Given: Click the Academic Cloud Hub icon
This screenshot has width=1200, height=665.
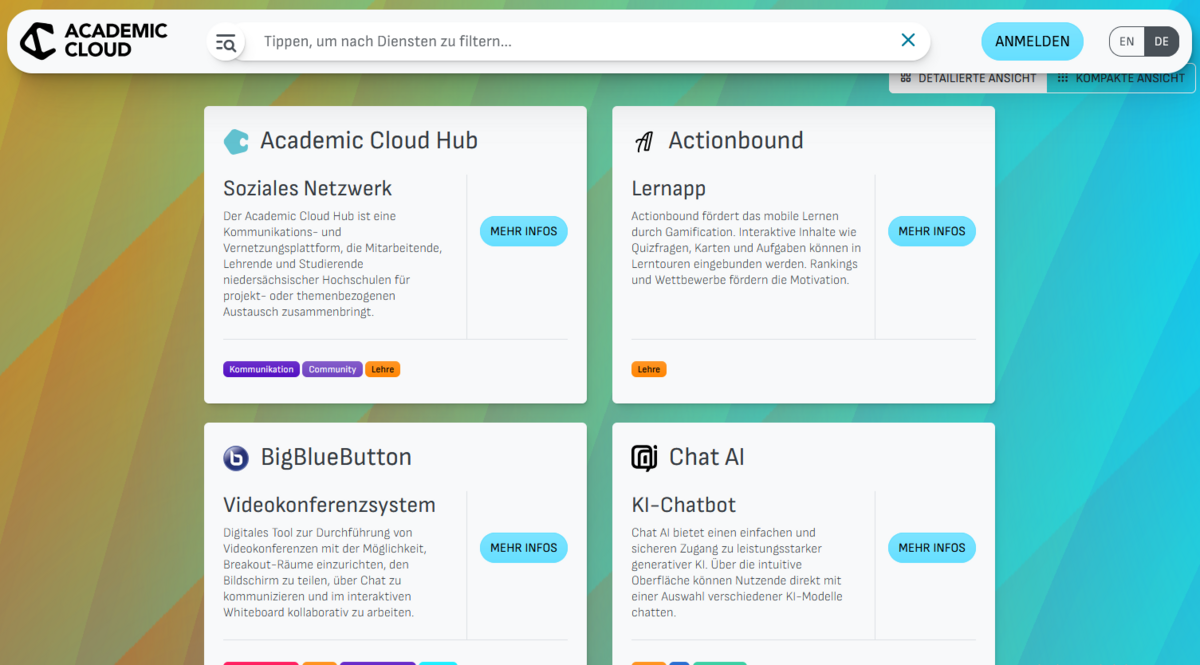Looking at the screenshot, I should coord(236,141).
